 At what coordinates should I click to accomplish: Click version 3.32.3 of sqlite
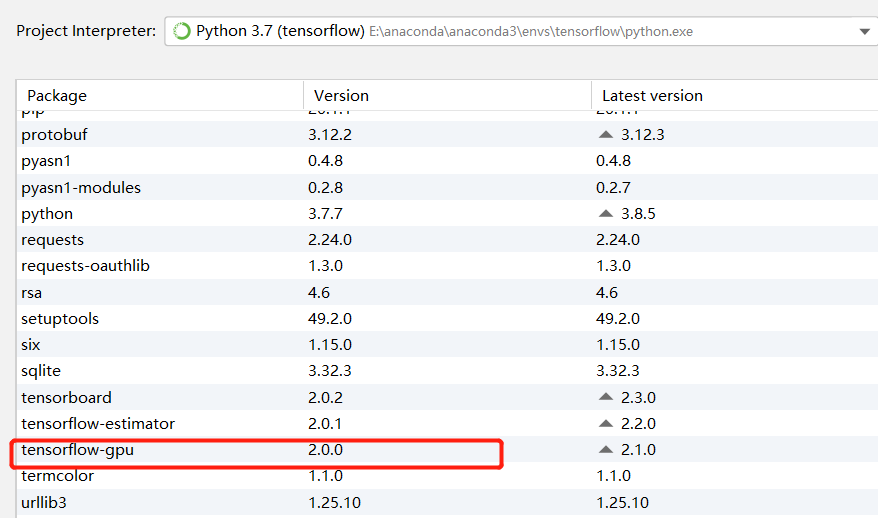(x=330, y=371)
